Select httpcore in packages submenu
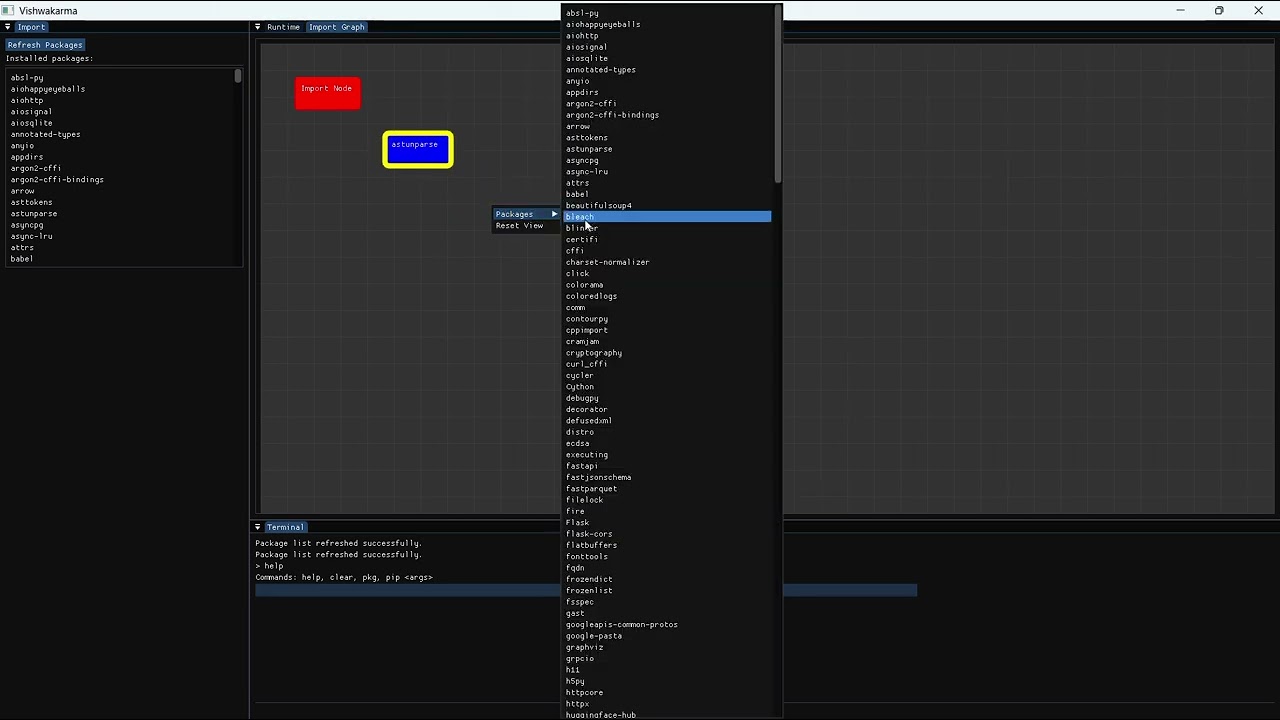Image resolution: width=1280 pixels, height=720 pixels. 667,692
